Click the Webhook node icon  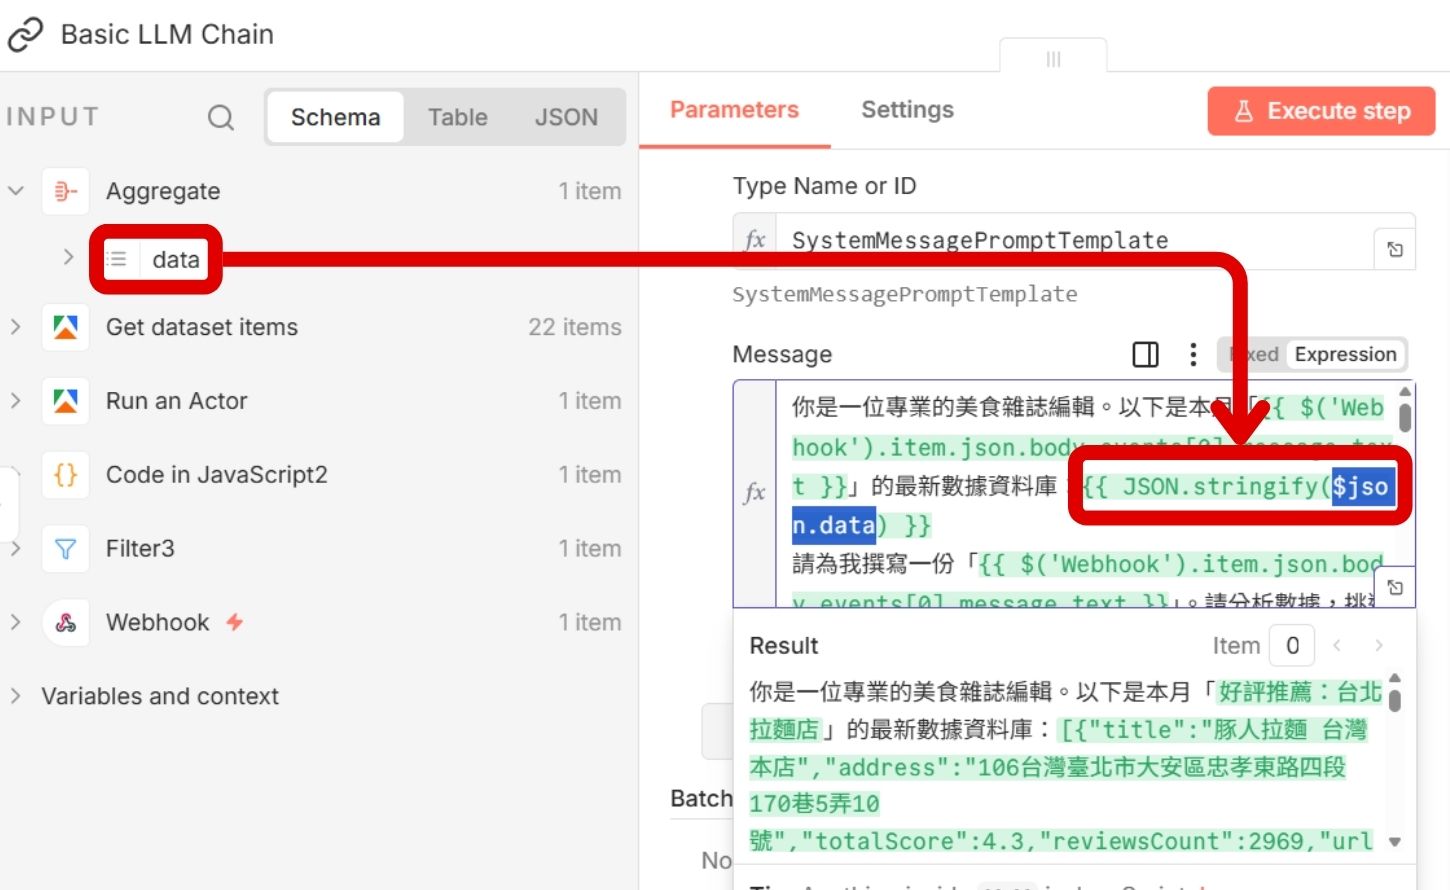(65, 622)
